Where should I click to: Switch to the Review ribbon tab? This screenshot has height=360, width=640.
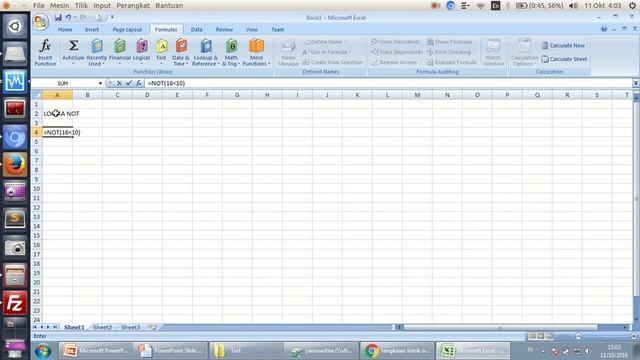224,29
